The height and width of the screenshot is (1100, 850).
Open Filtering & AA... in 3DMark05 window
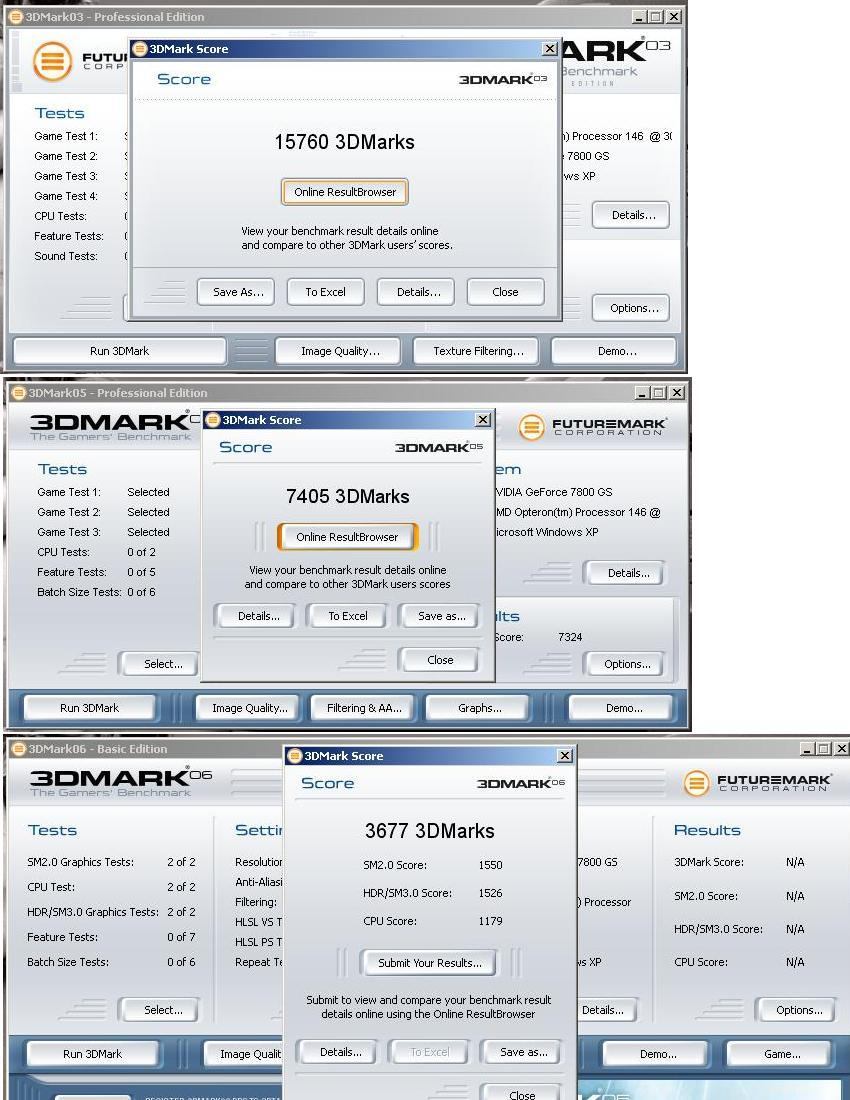[x=364, y=709]
